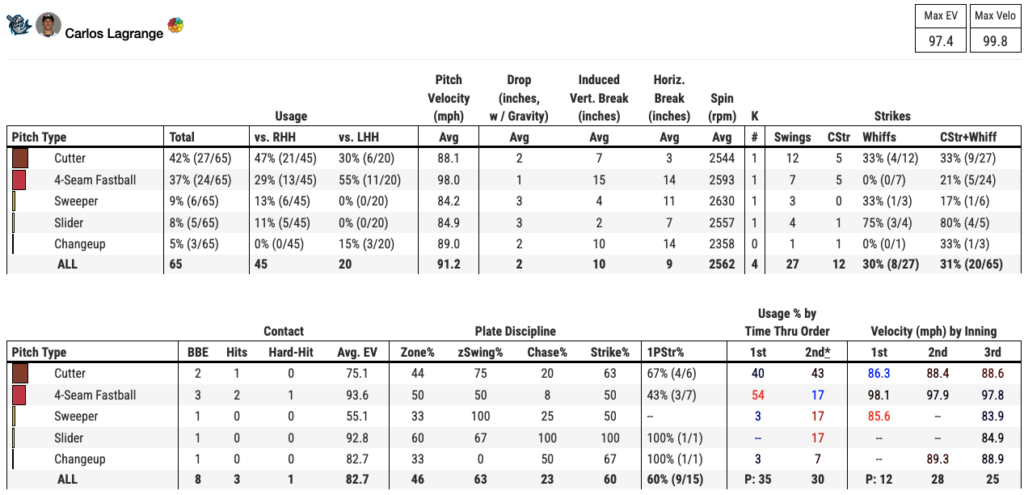
Task: Click the Hard-Hit column header
Action: point(290,353)
